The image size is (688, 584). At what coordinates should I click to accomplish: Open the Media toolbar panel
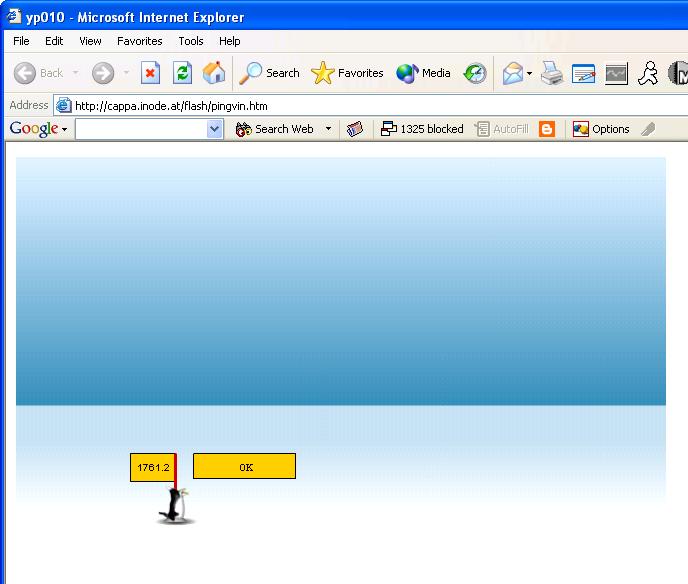click(423, 73)
